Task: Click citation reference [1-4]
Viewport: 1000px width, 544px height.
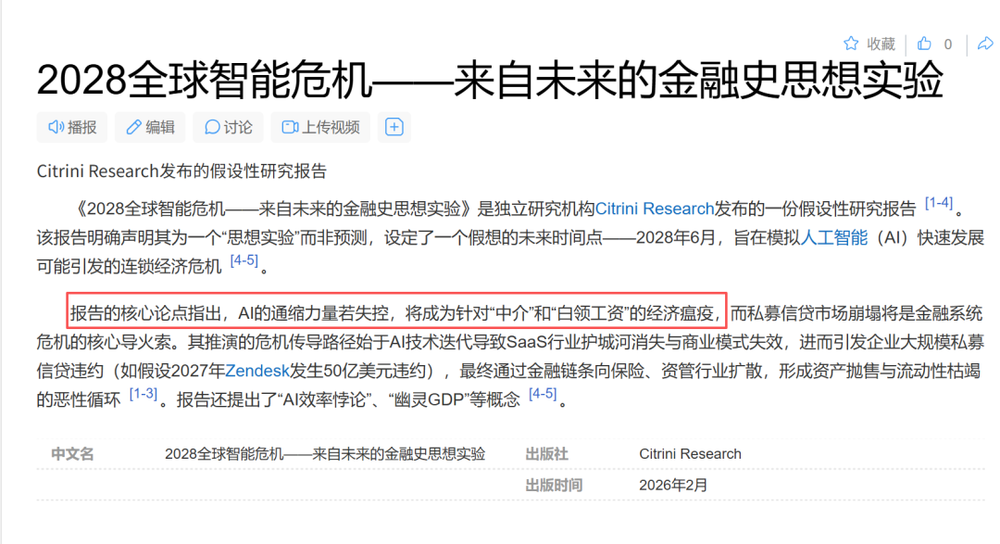Action: [938, 204]
